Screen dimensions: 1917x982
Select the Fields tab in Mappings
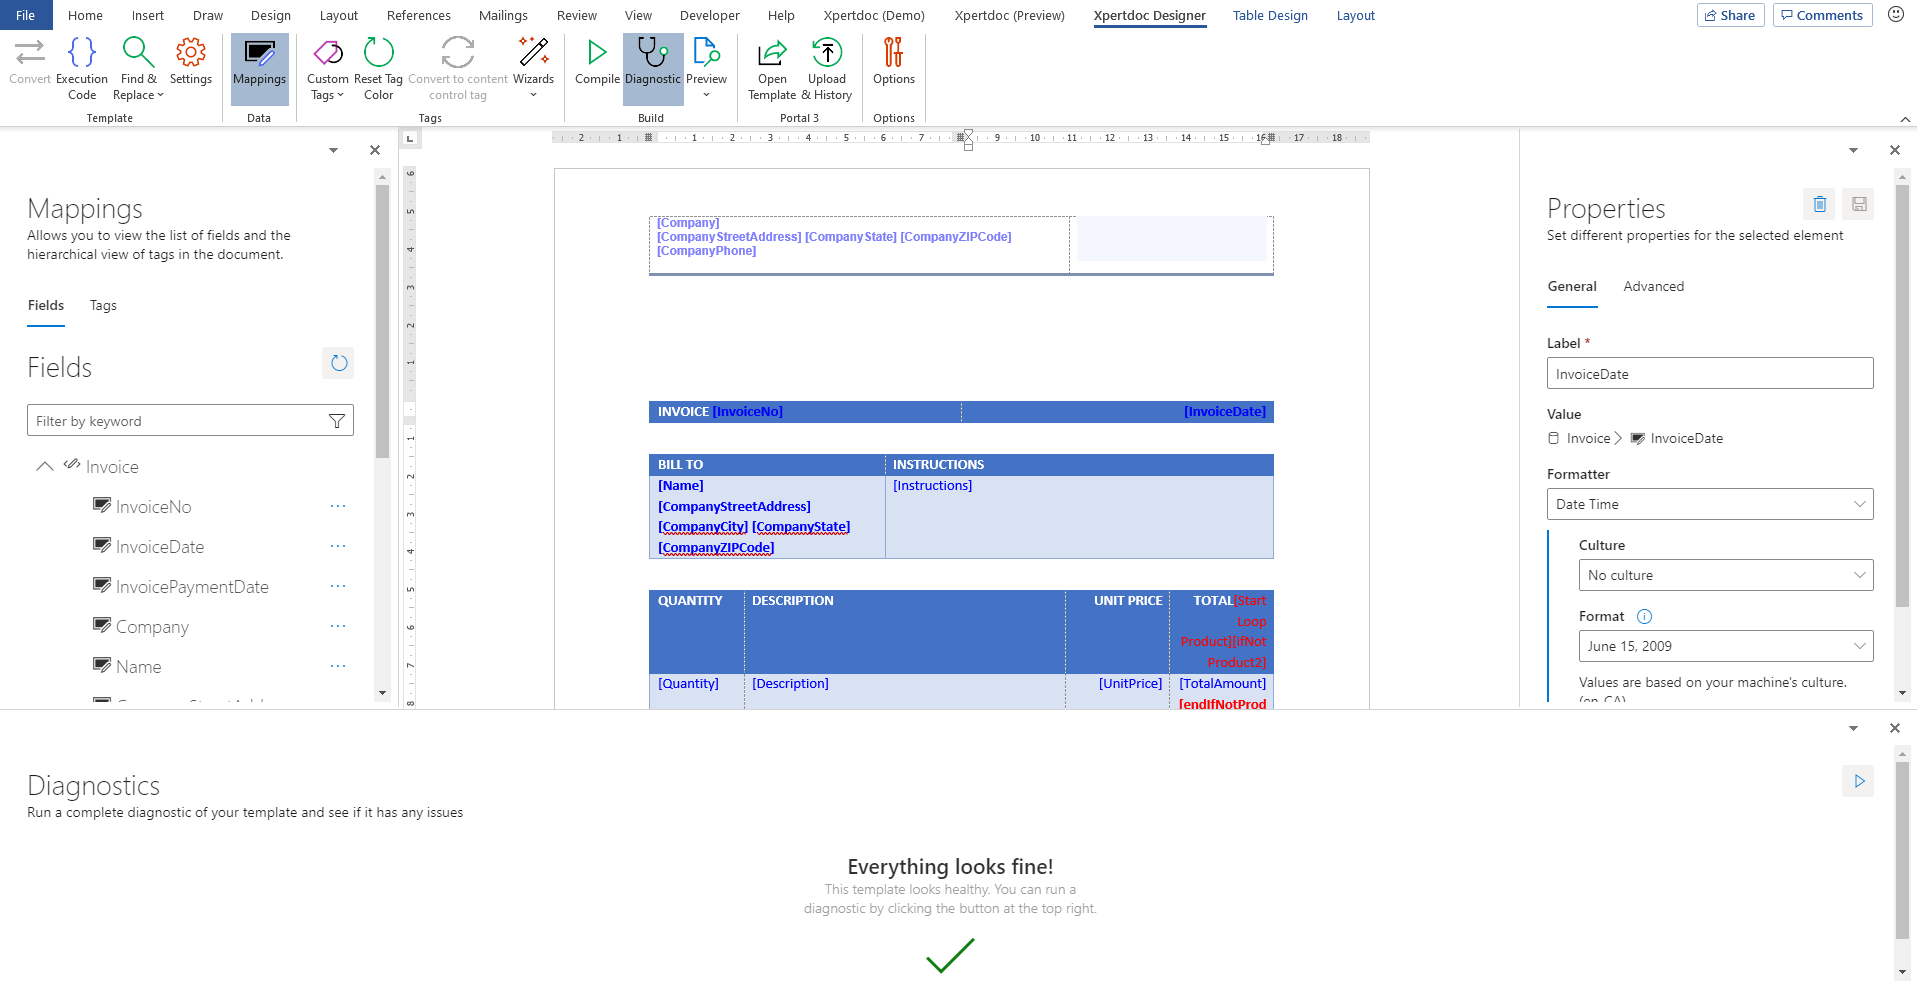pyautogui.click(x=46, y=306)
